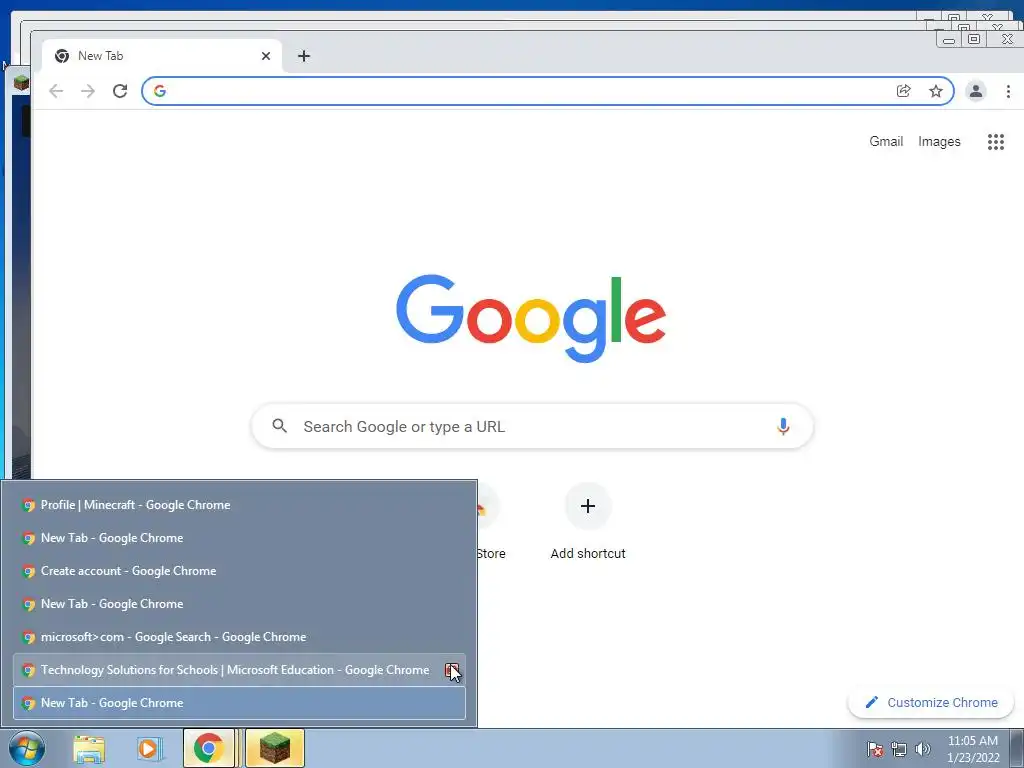Click the Minecraft taskbar button
Screen dimensions: 1024x768
(x=275, y=748)
